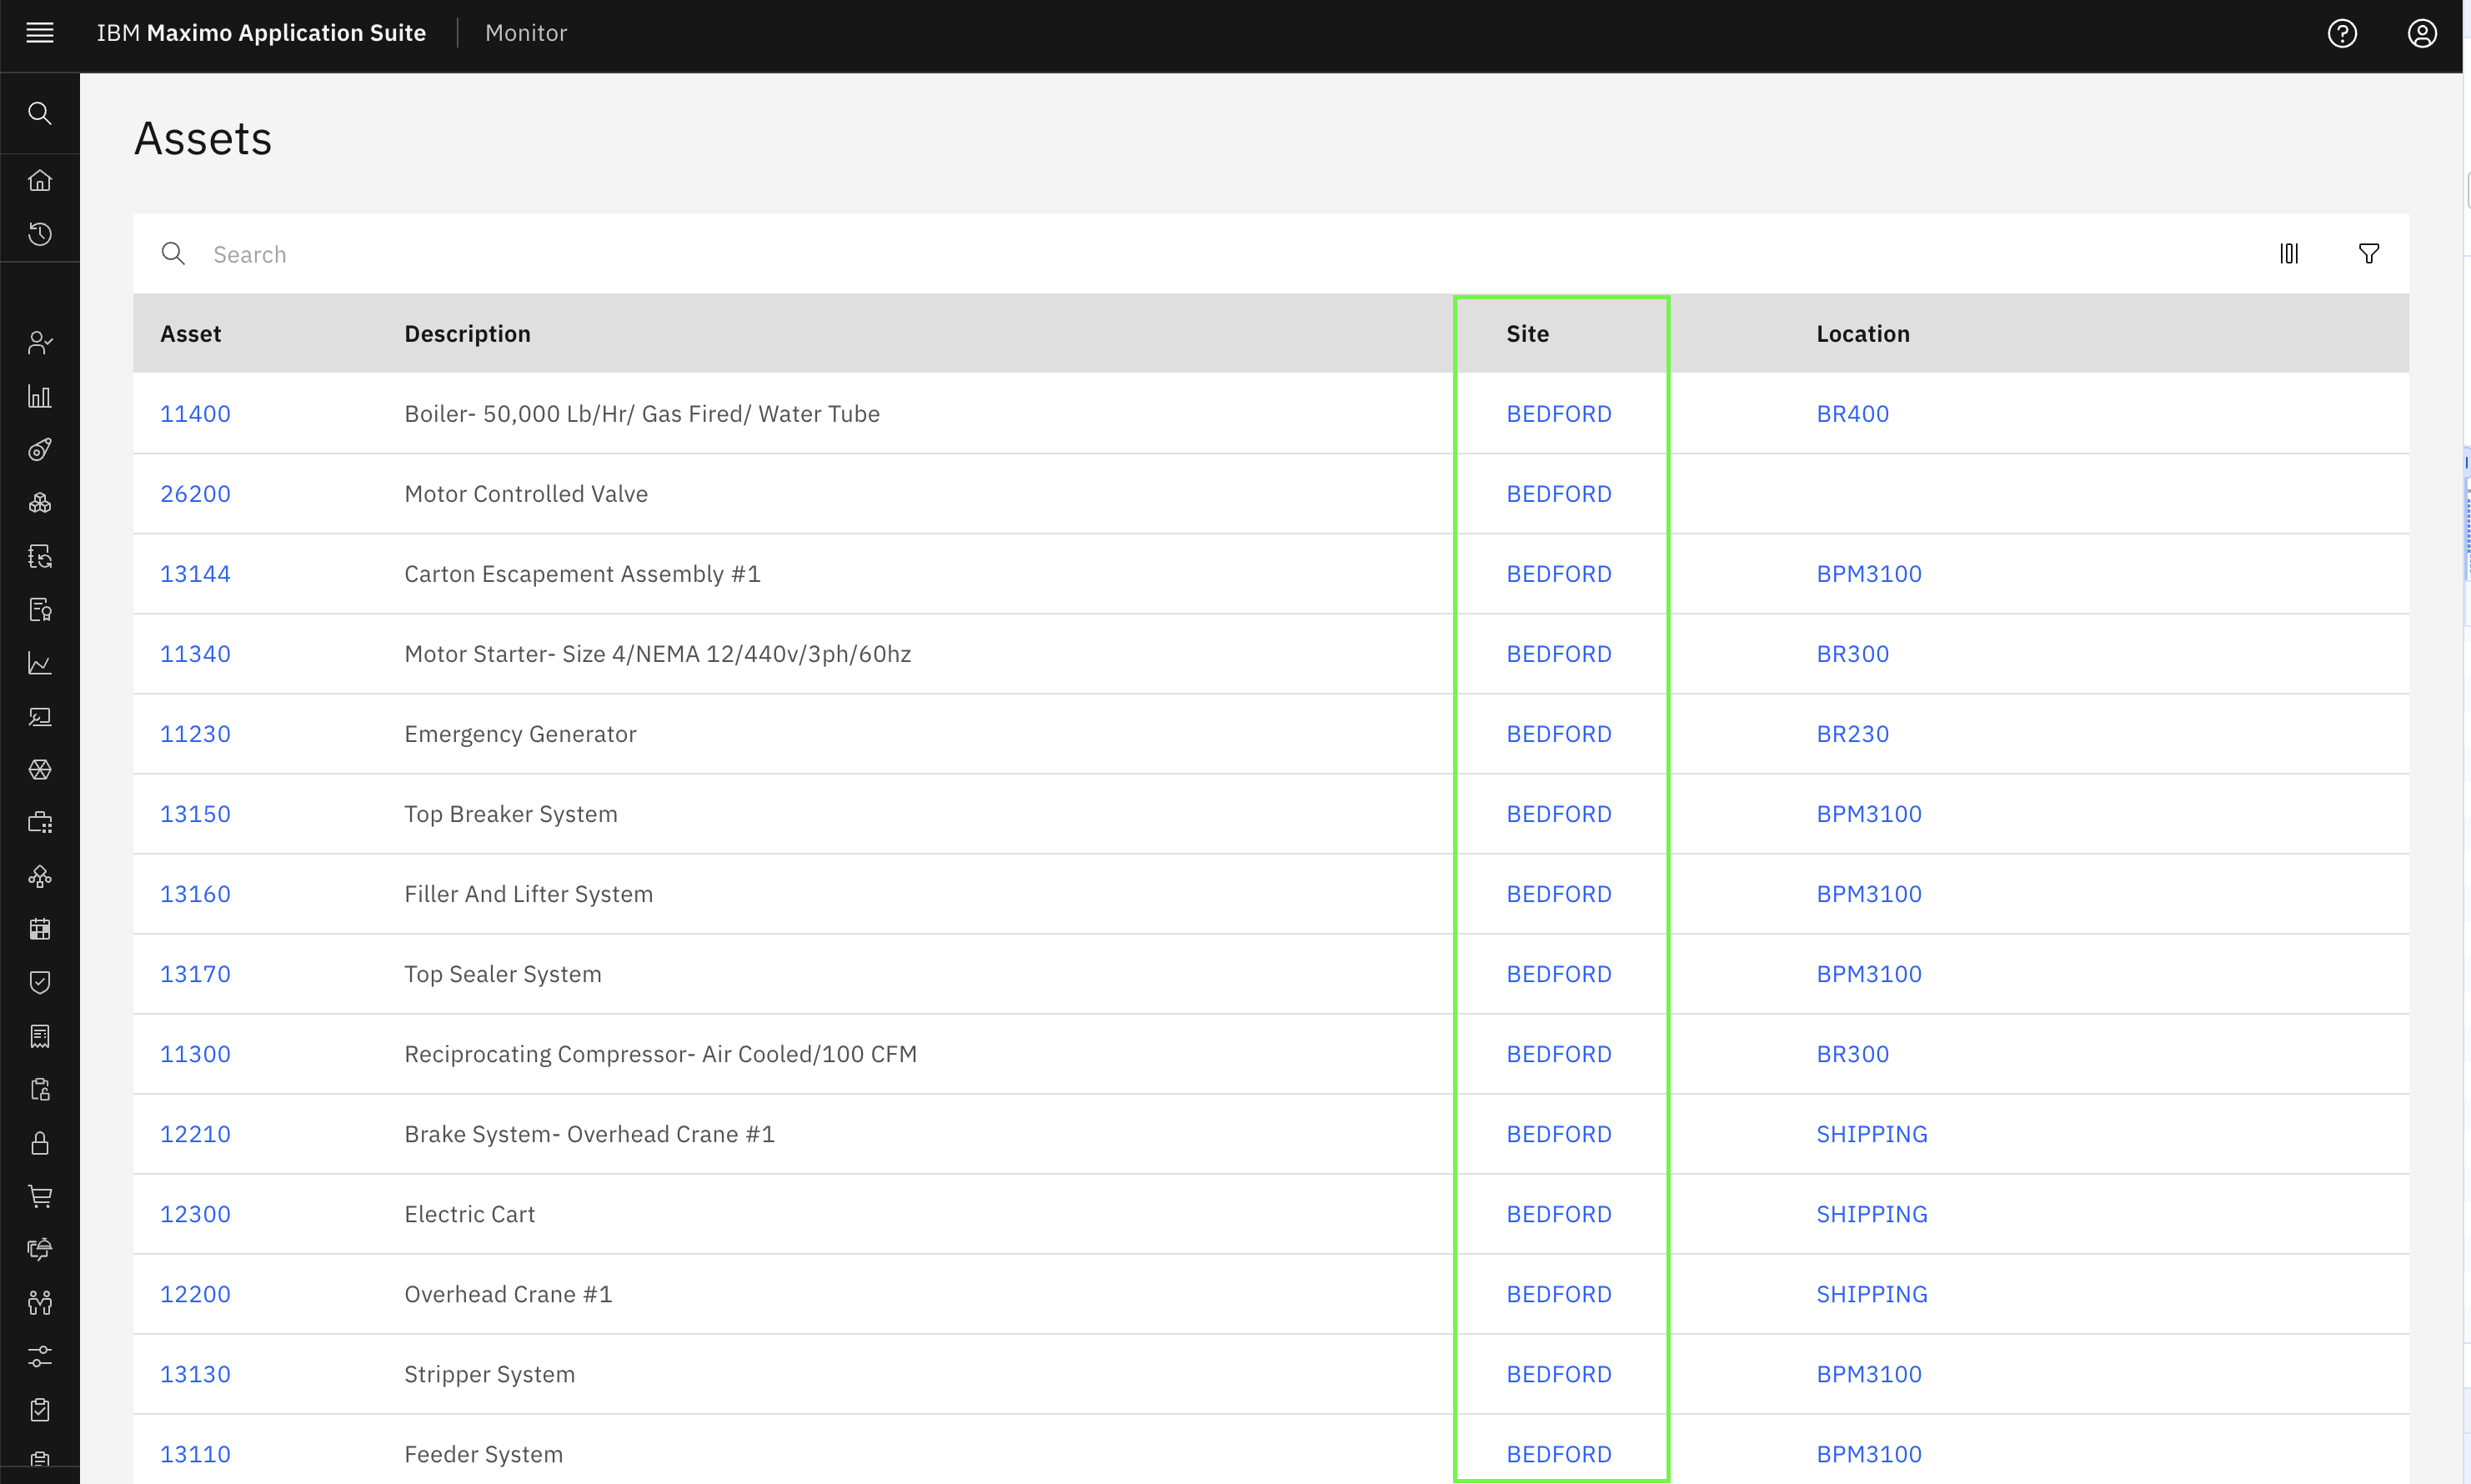Open the receipt sidebar icon
Viewport: 2471px width, 1484px height.
pyautogui.click(x=40, y=1036)
